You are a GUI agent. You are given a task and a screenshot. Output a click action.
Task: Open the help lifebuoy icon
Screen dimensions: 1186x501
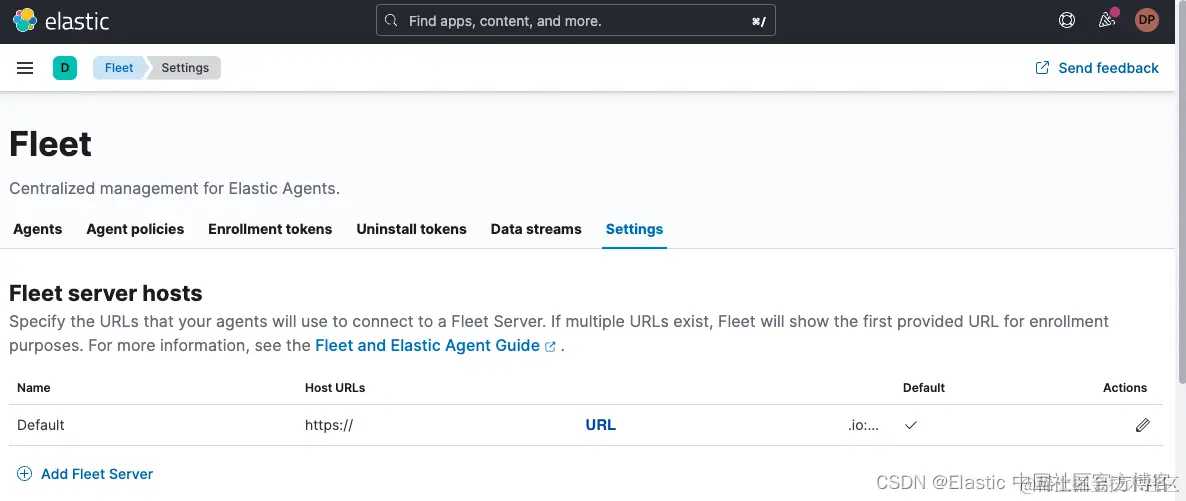pyautogui.click(x=1067, y=20)
